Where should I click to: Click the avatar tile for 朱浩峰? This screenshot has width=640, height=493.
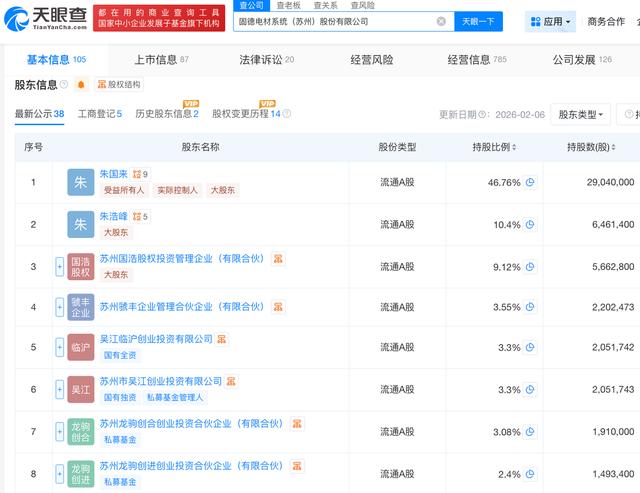coord(81,224)
